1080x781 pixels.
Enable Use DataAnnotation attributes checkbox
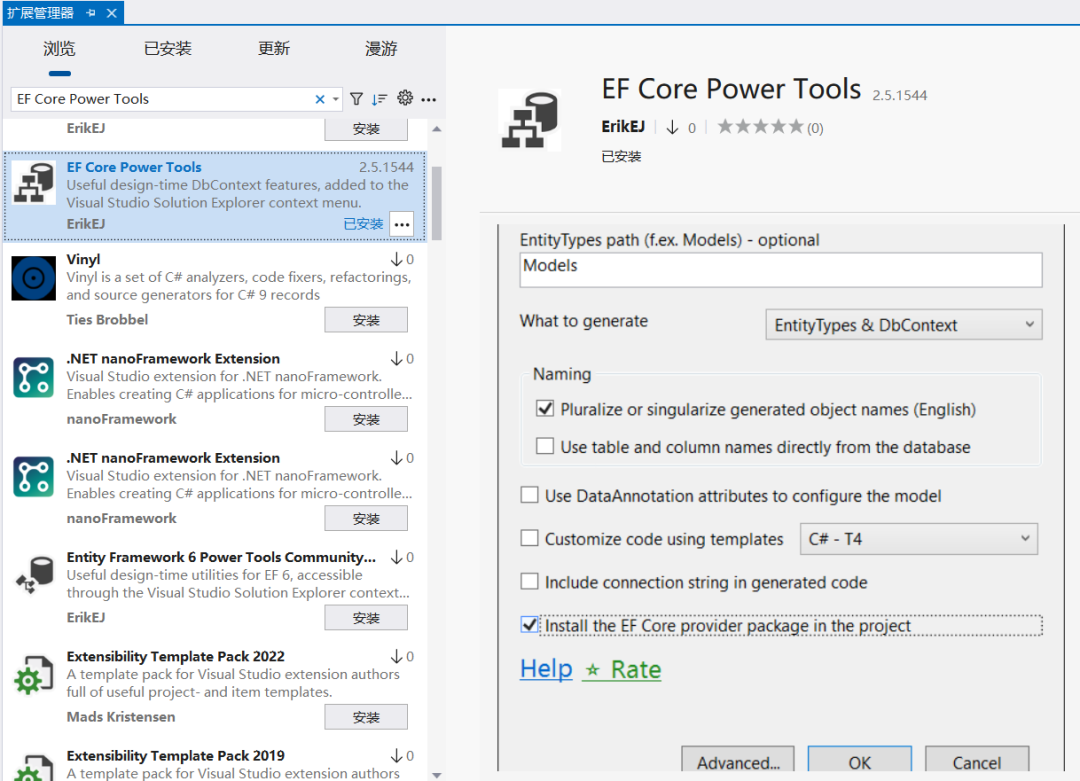click(530, 495)
